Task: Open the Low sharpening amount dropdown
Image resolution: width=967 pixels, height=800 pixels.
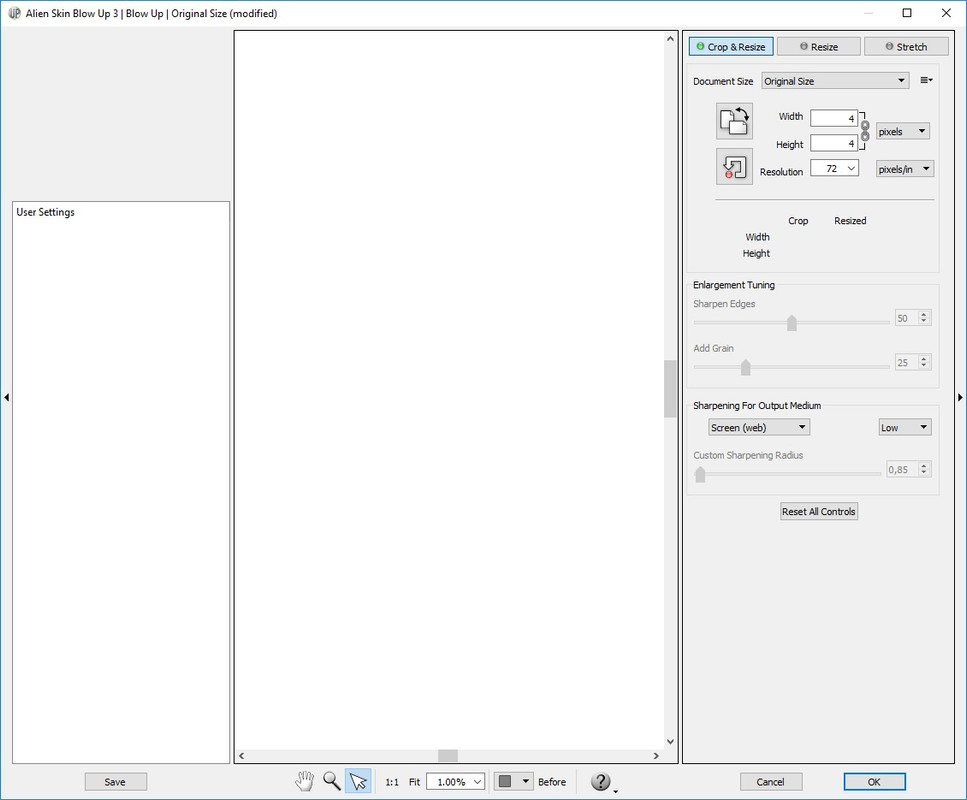Action: click(905, 427)
